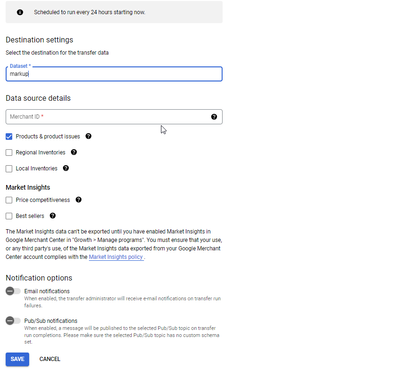The width and height of the screenshot is (400, 370).
Task: Open Regional Inventories help icon
Action: [x=74, y=152]
